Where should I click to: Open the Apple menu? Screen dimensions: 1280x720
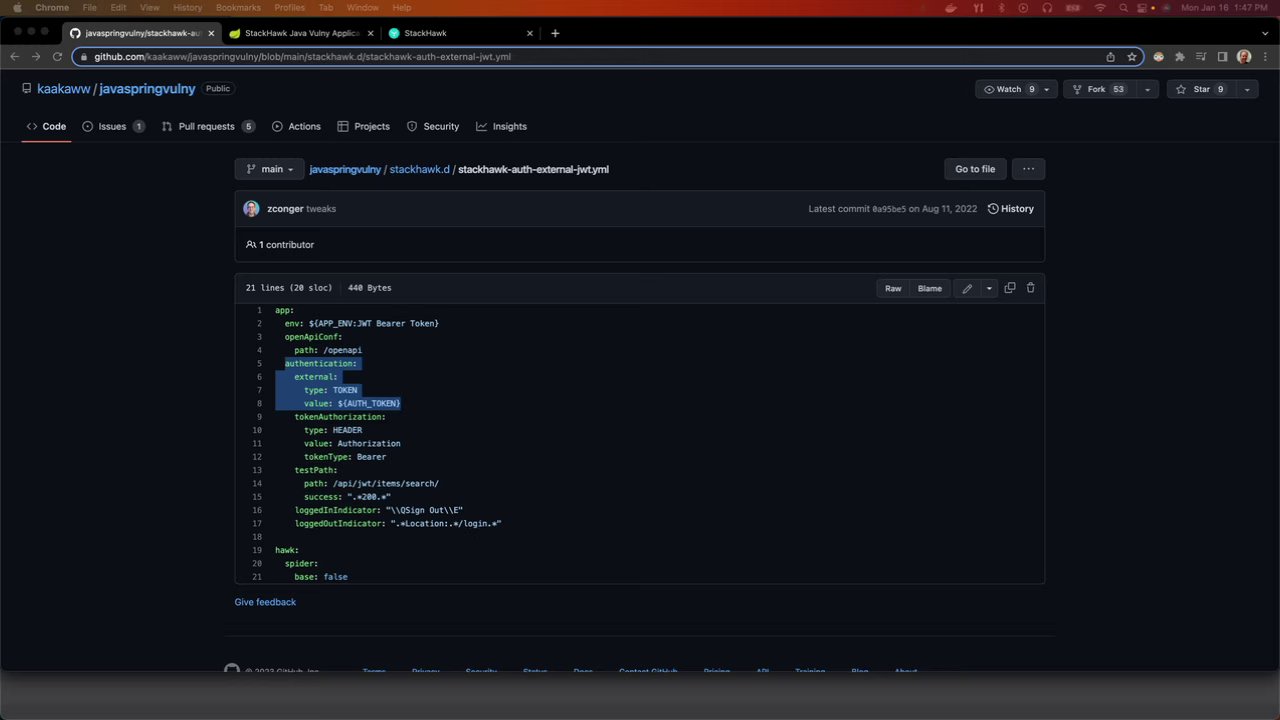pos(17,8)
